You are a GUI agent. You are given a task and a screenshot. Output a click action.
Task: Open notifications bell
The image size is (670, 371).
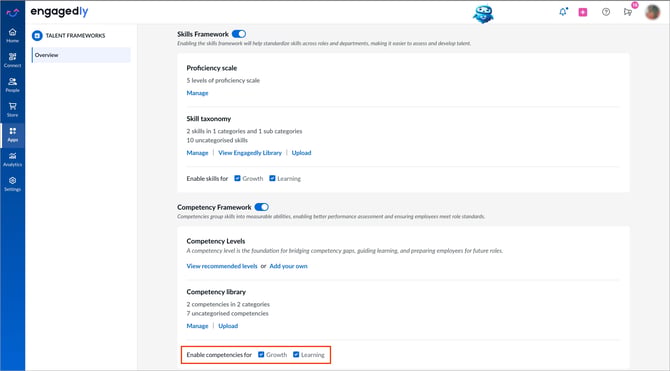point(563,12)
